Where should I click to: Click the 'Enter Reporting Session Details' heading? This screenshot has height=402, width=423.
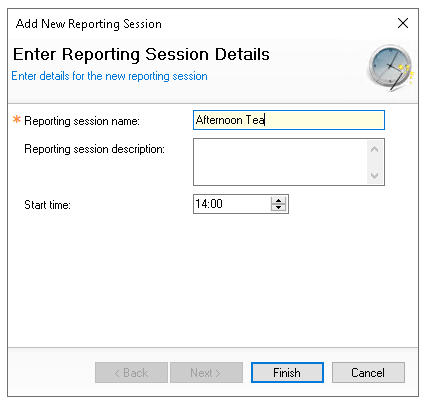pyautogui.click(x=141, y=54)
